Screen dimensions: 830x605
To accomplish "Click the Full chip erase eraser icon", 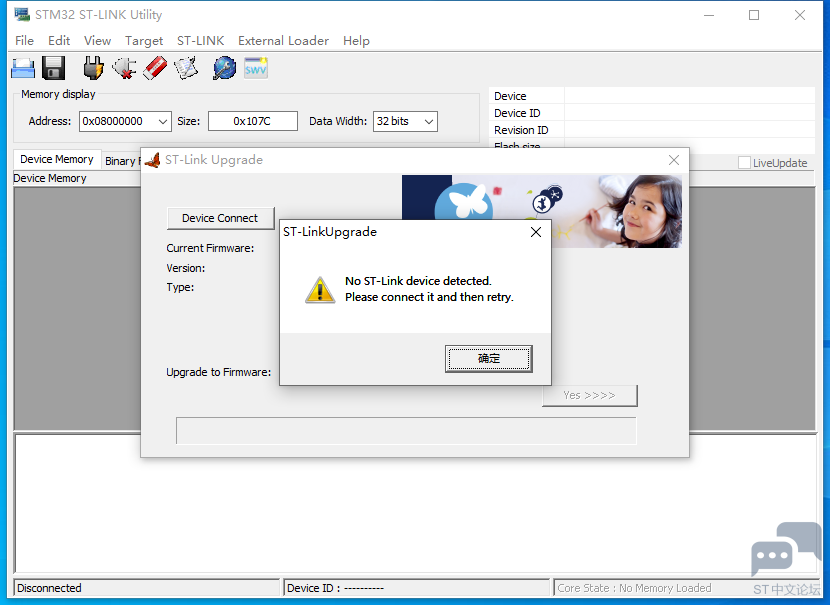I will [155, 68].
